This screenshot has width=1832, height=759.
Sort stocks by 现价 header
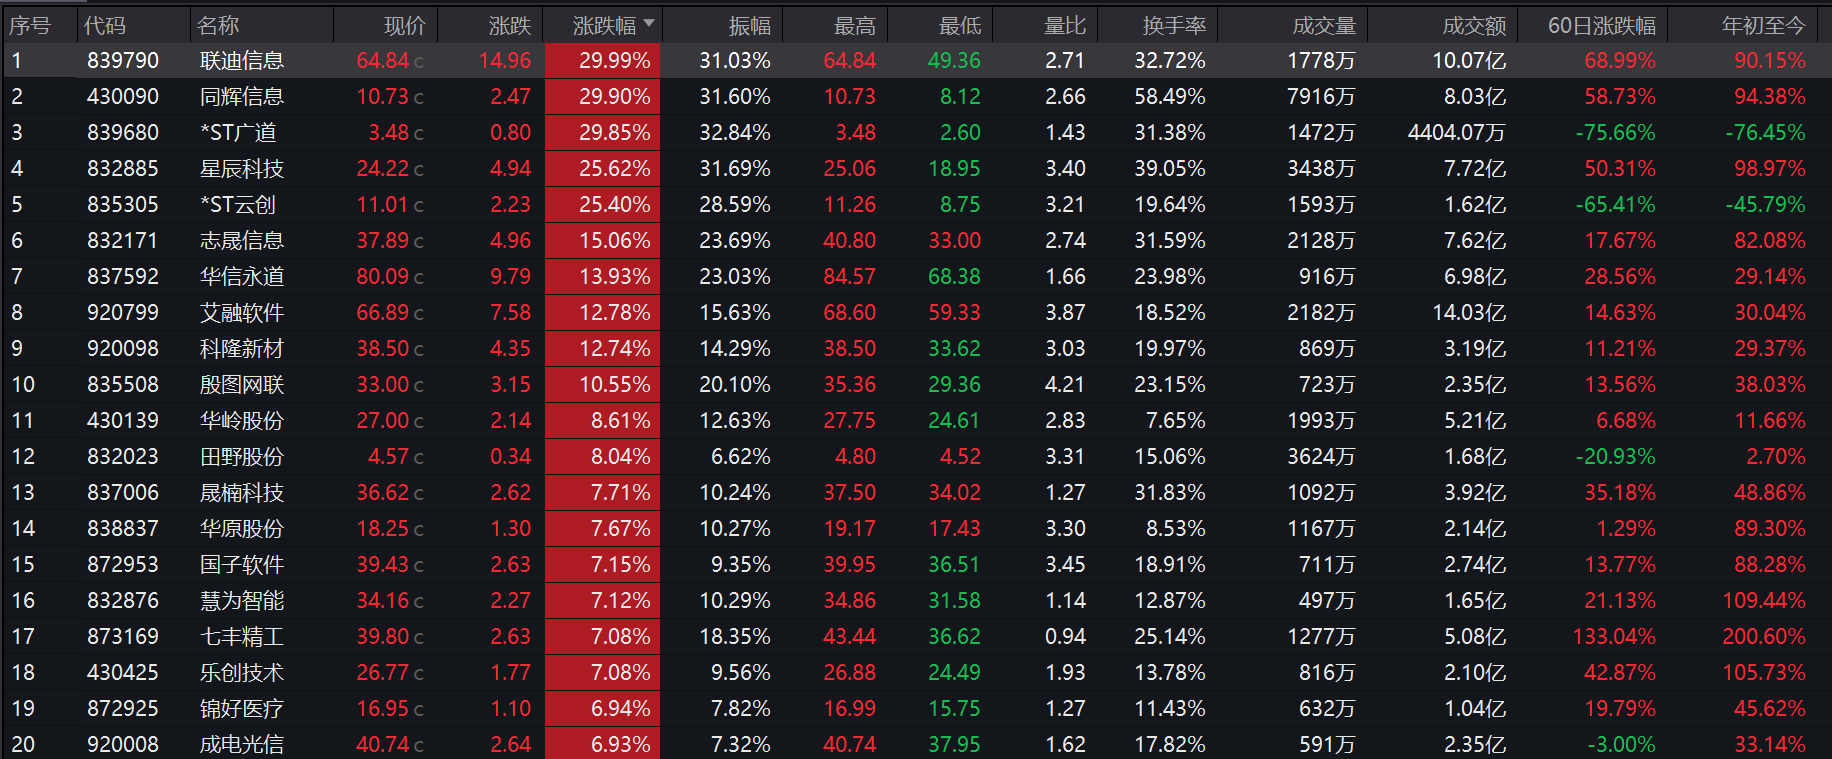tap(405, 26)
